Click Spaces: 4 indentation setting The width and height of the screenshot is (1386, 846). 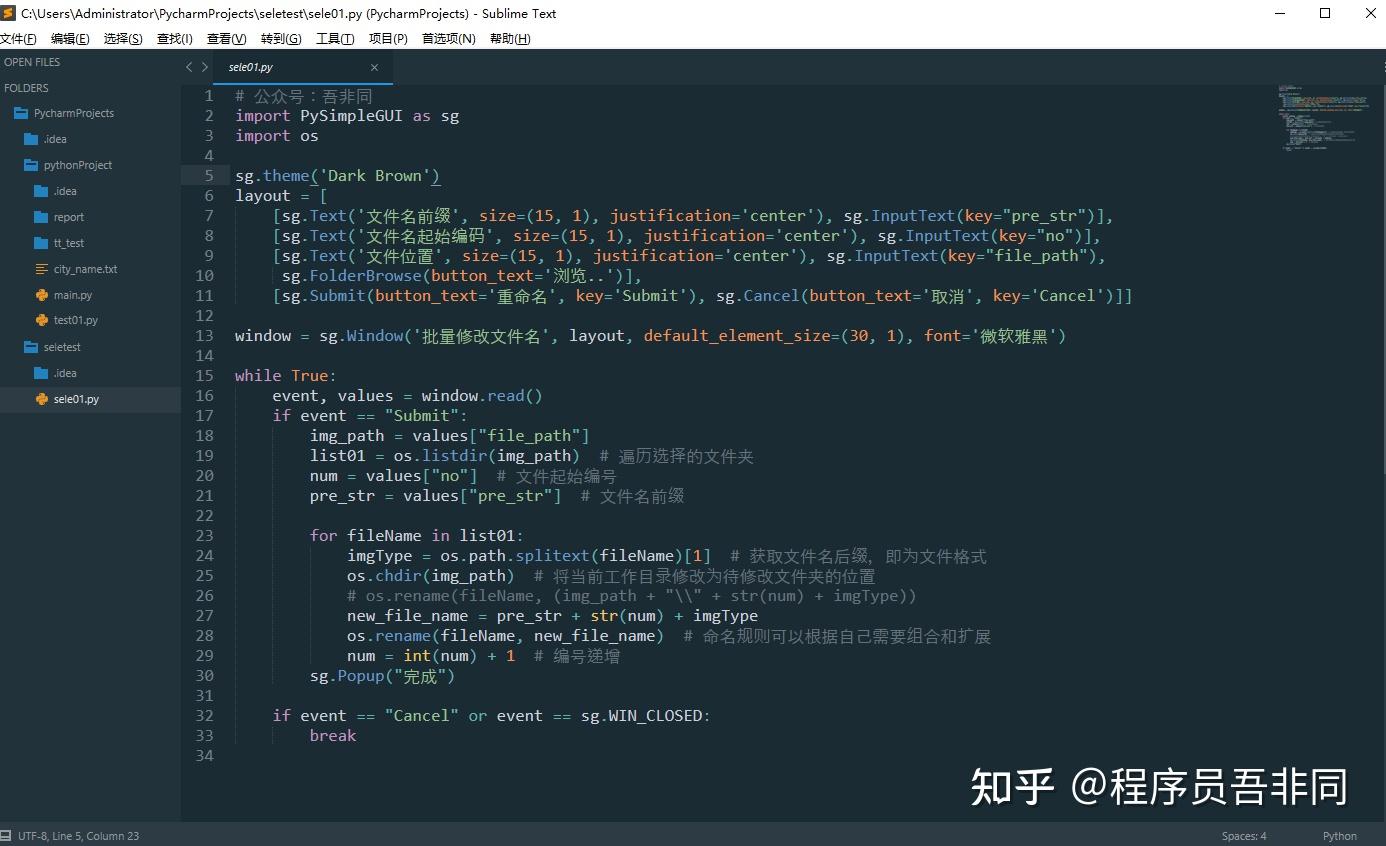coord(1243,835)
